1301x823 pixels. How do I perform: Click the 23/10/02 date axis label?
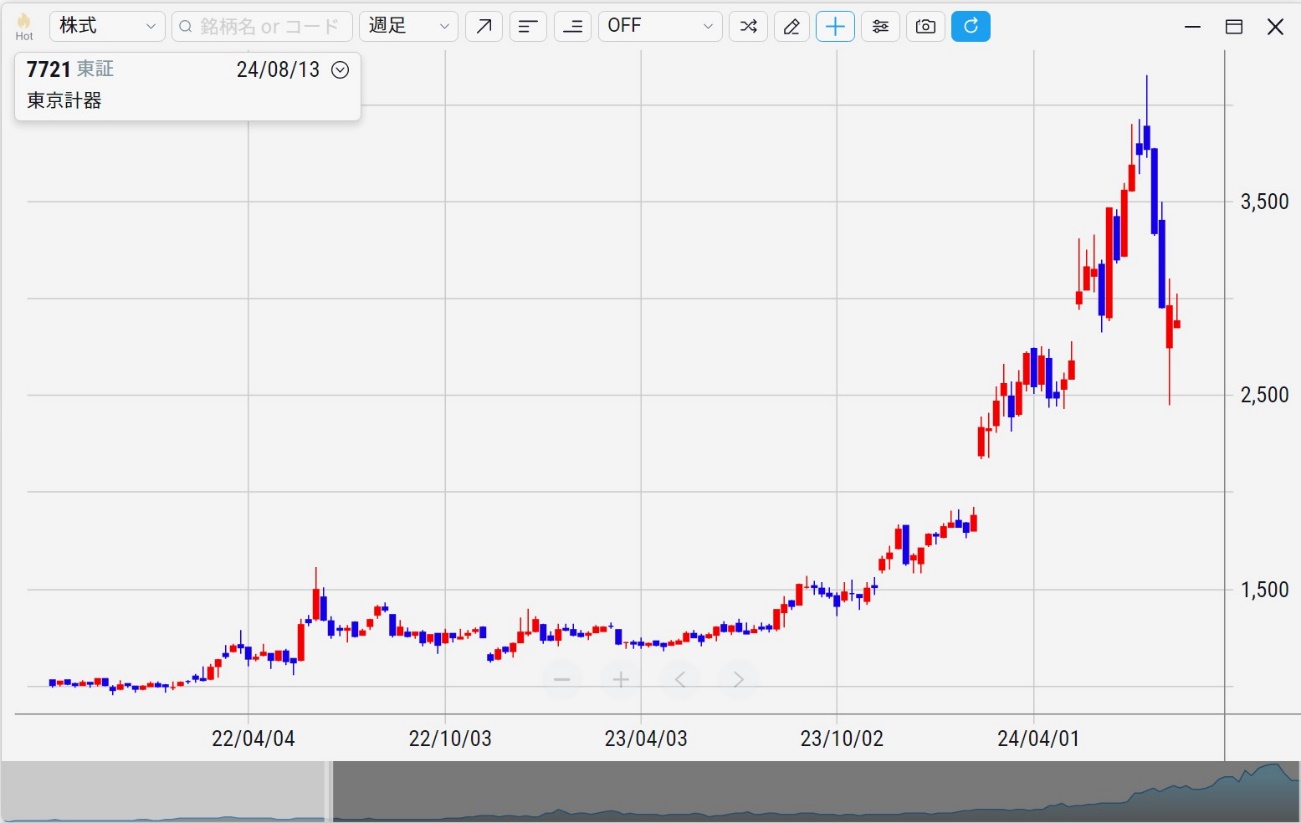842,740
